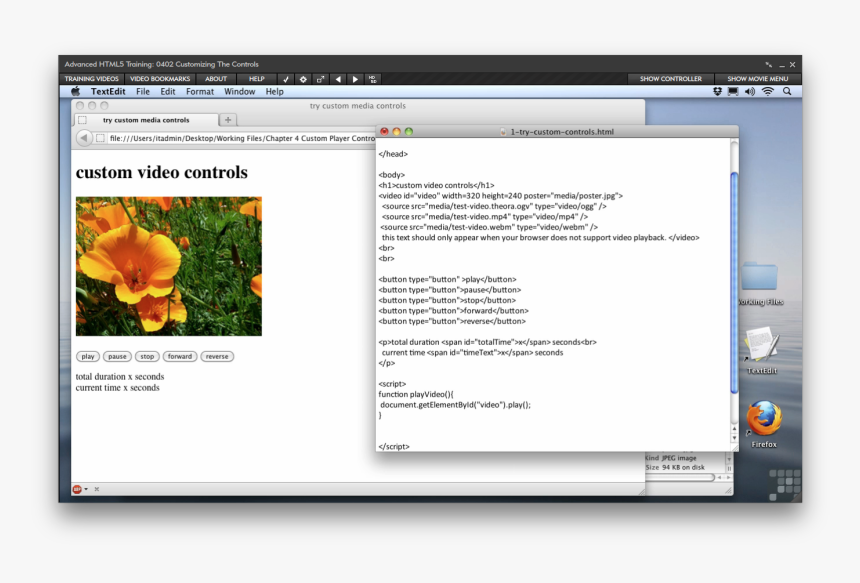Open the Training Videos menu
The width and height of the screenshot is (860, 583).
point(92,79)
